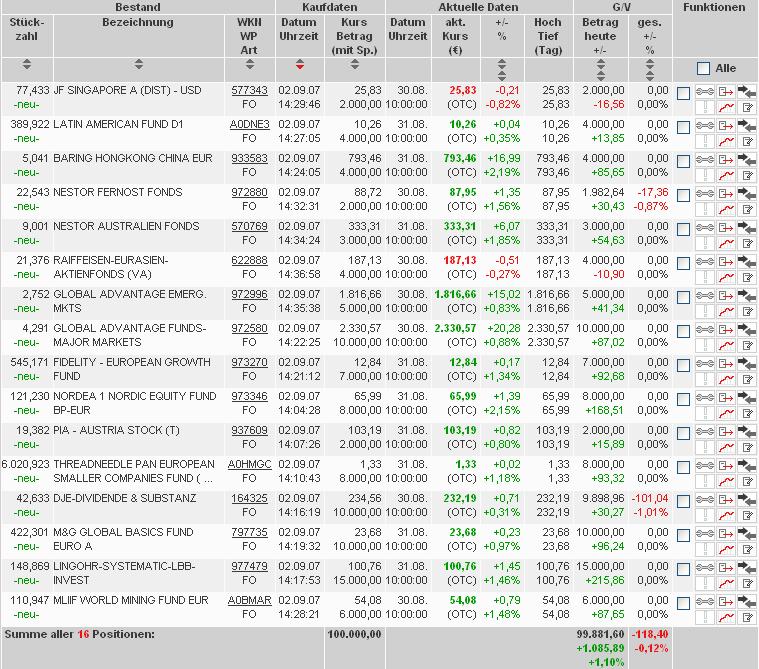Image resolution: width=759 pixels, height=669 pixels.
Task: Click total sum 100.000,00 value
Action: coord(354,634)
